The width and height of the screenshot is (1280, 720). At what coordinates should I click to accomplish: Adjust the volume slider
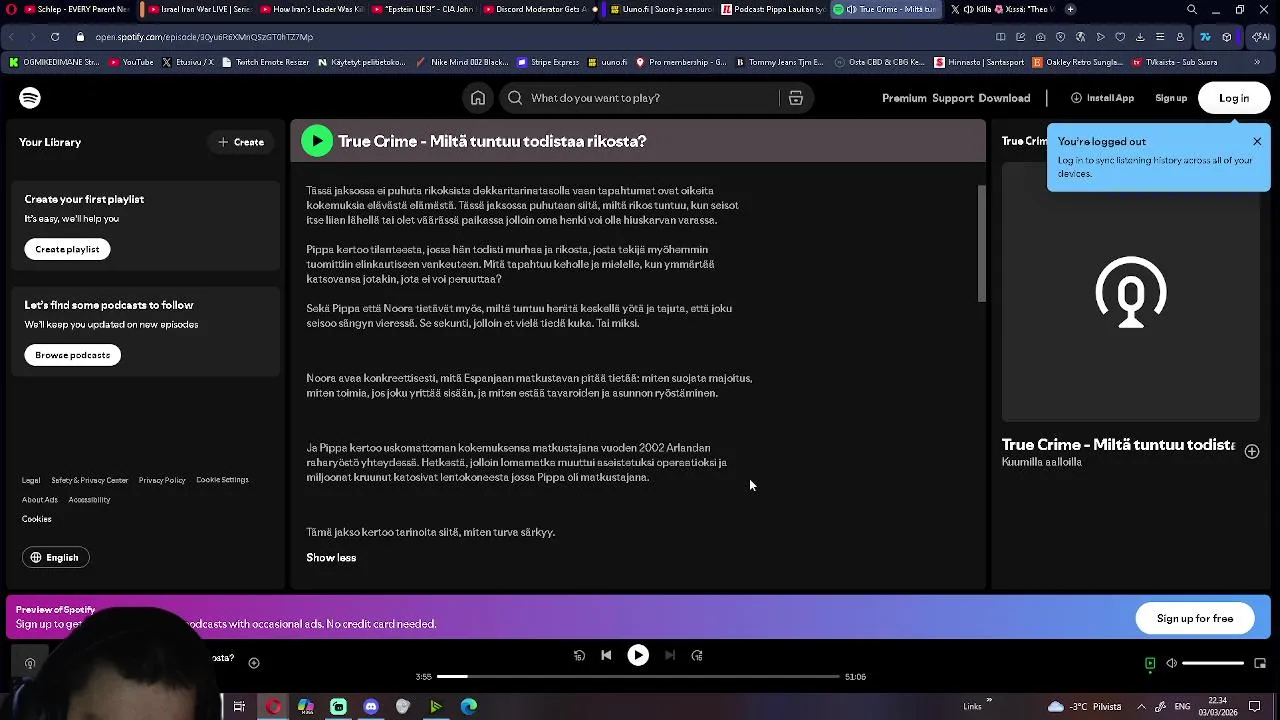[x=1213, y=663]
